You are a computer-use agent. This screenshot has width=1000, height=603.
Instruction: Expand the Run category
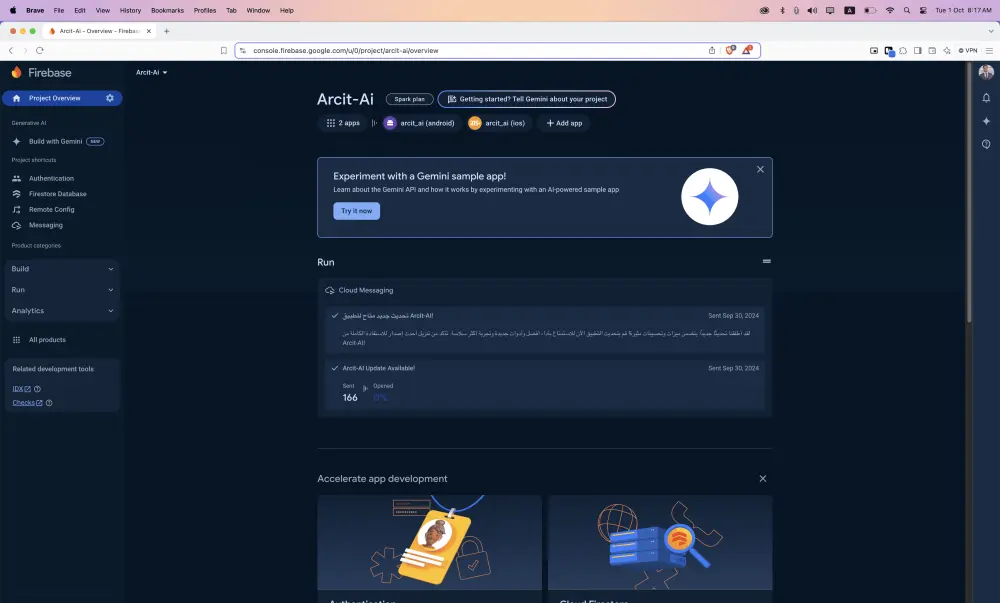tap(62, 289)
